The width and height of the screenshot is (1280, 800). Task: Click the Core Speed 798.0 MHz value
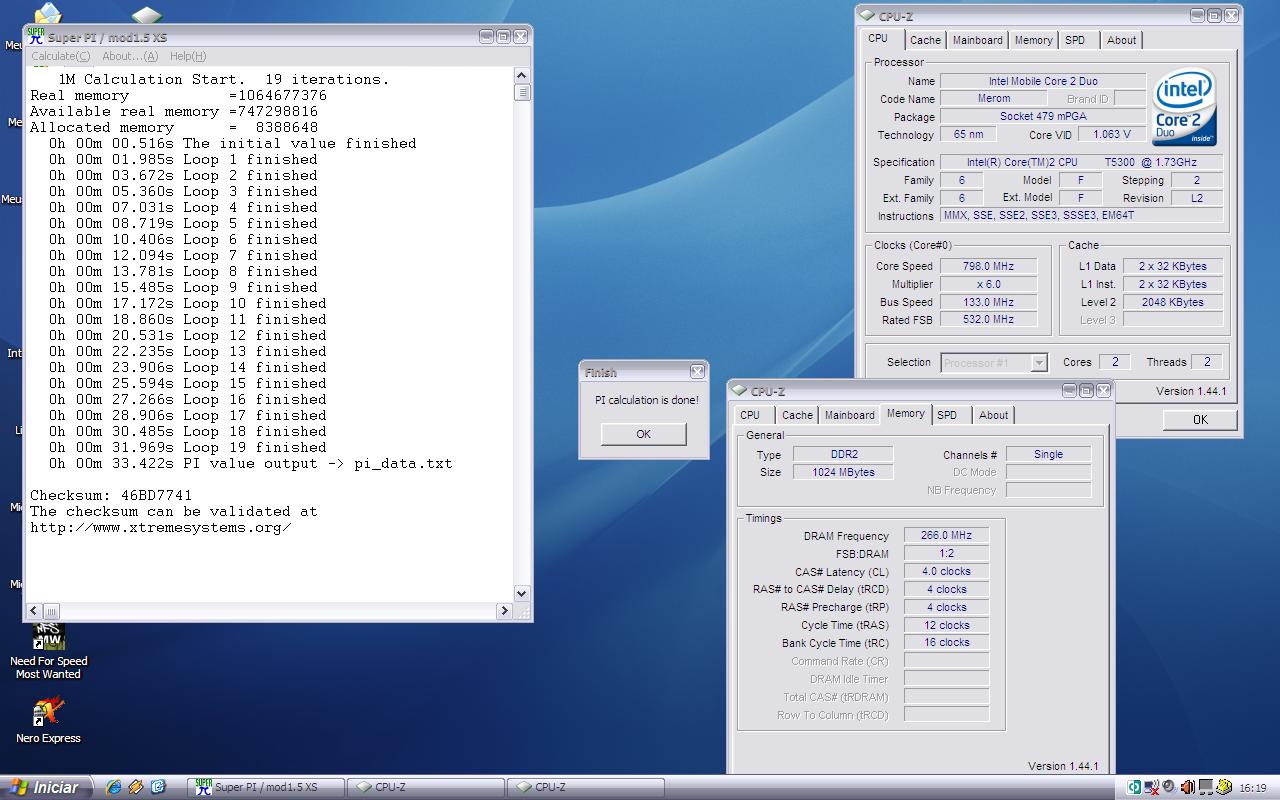pyautogui.click(x=988, y=266)
